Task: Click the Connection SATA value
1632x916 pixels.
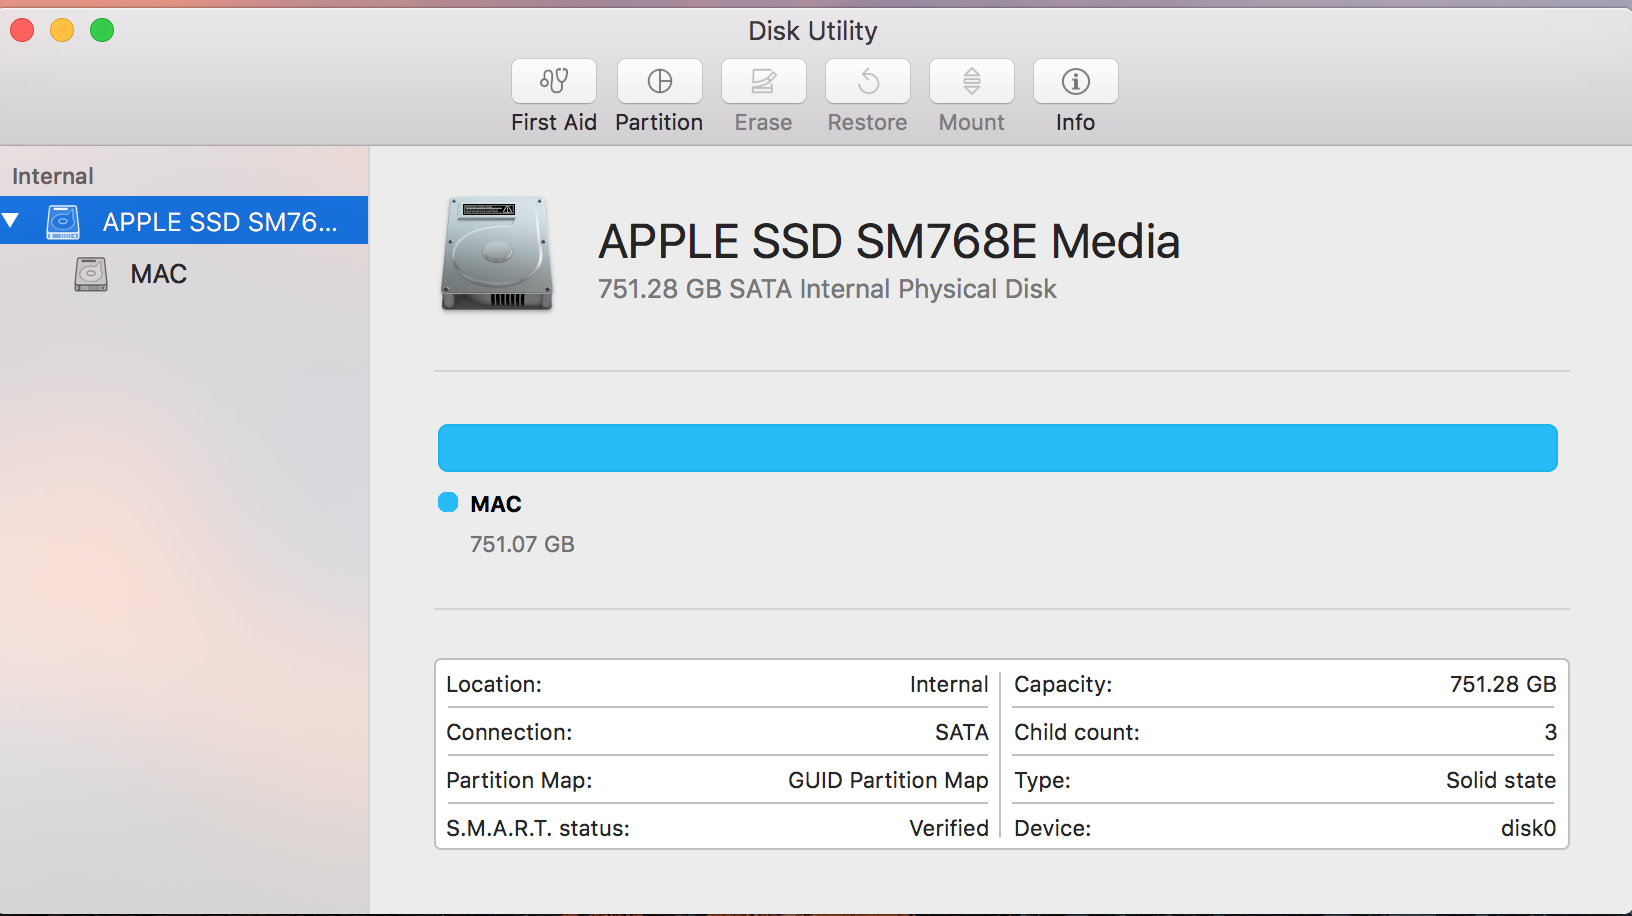Action: pos(962,732)
